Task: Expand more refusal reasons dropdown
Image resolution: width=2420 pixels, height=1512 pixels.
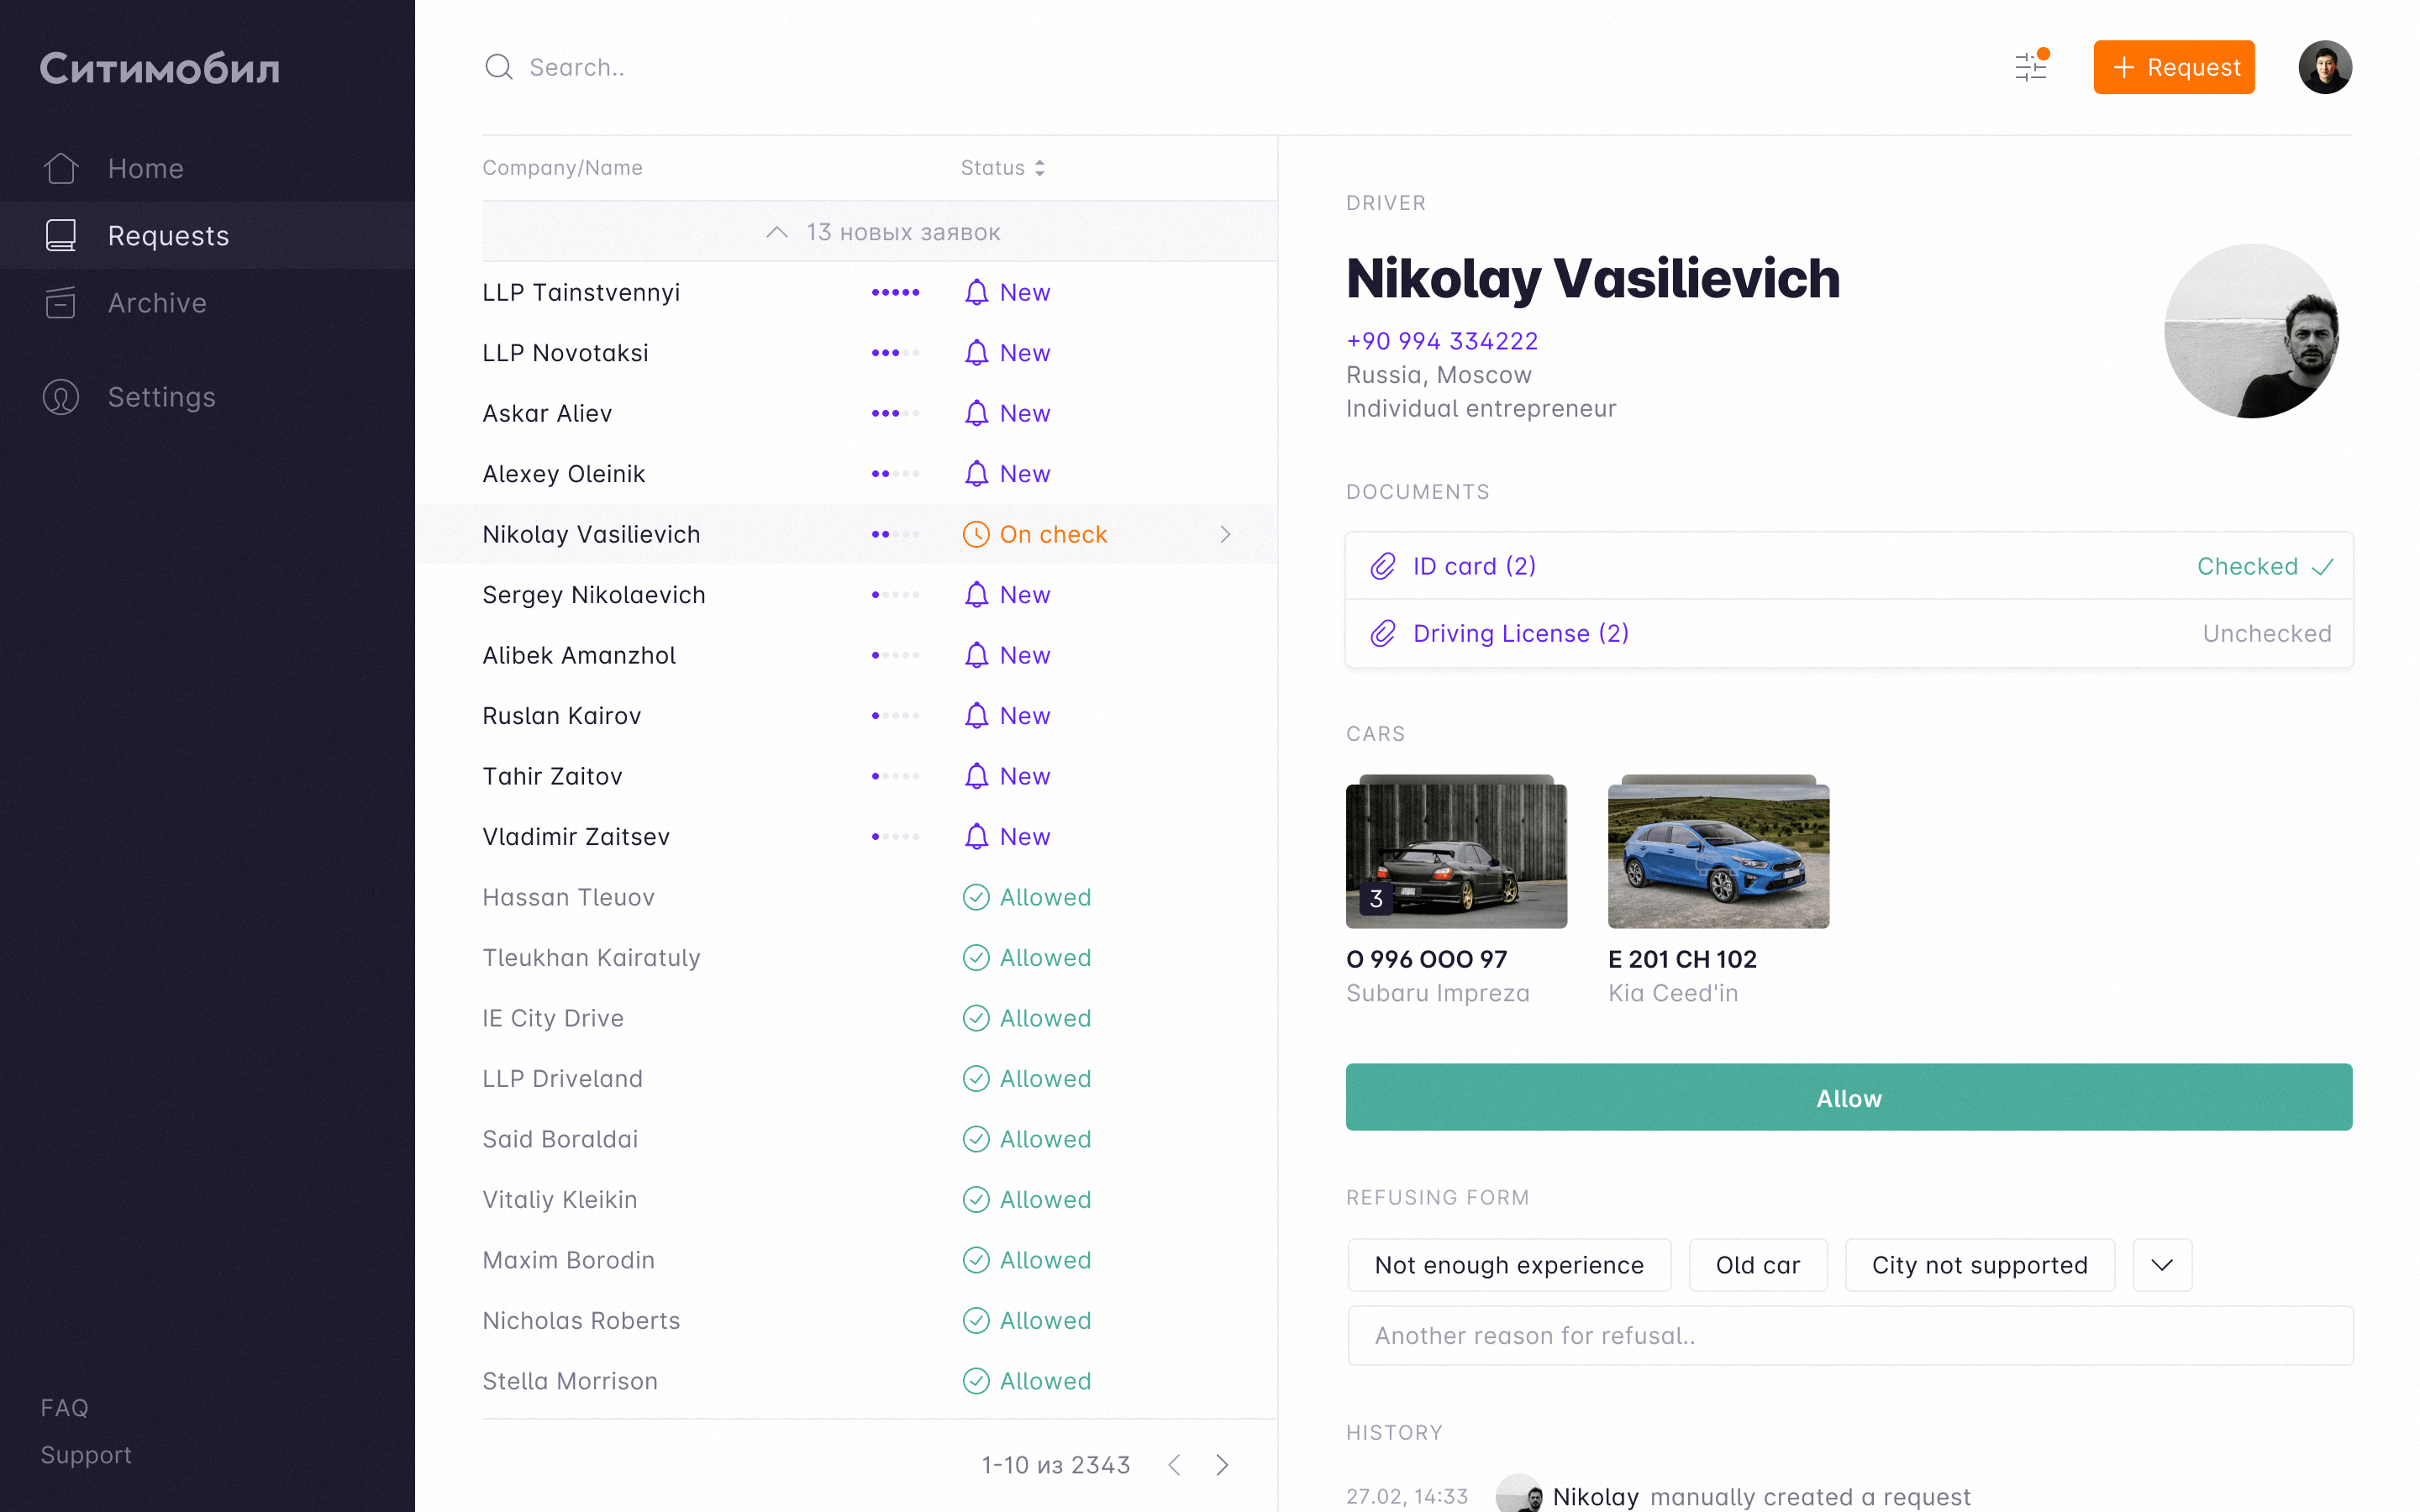Action: (2161, 1265)
